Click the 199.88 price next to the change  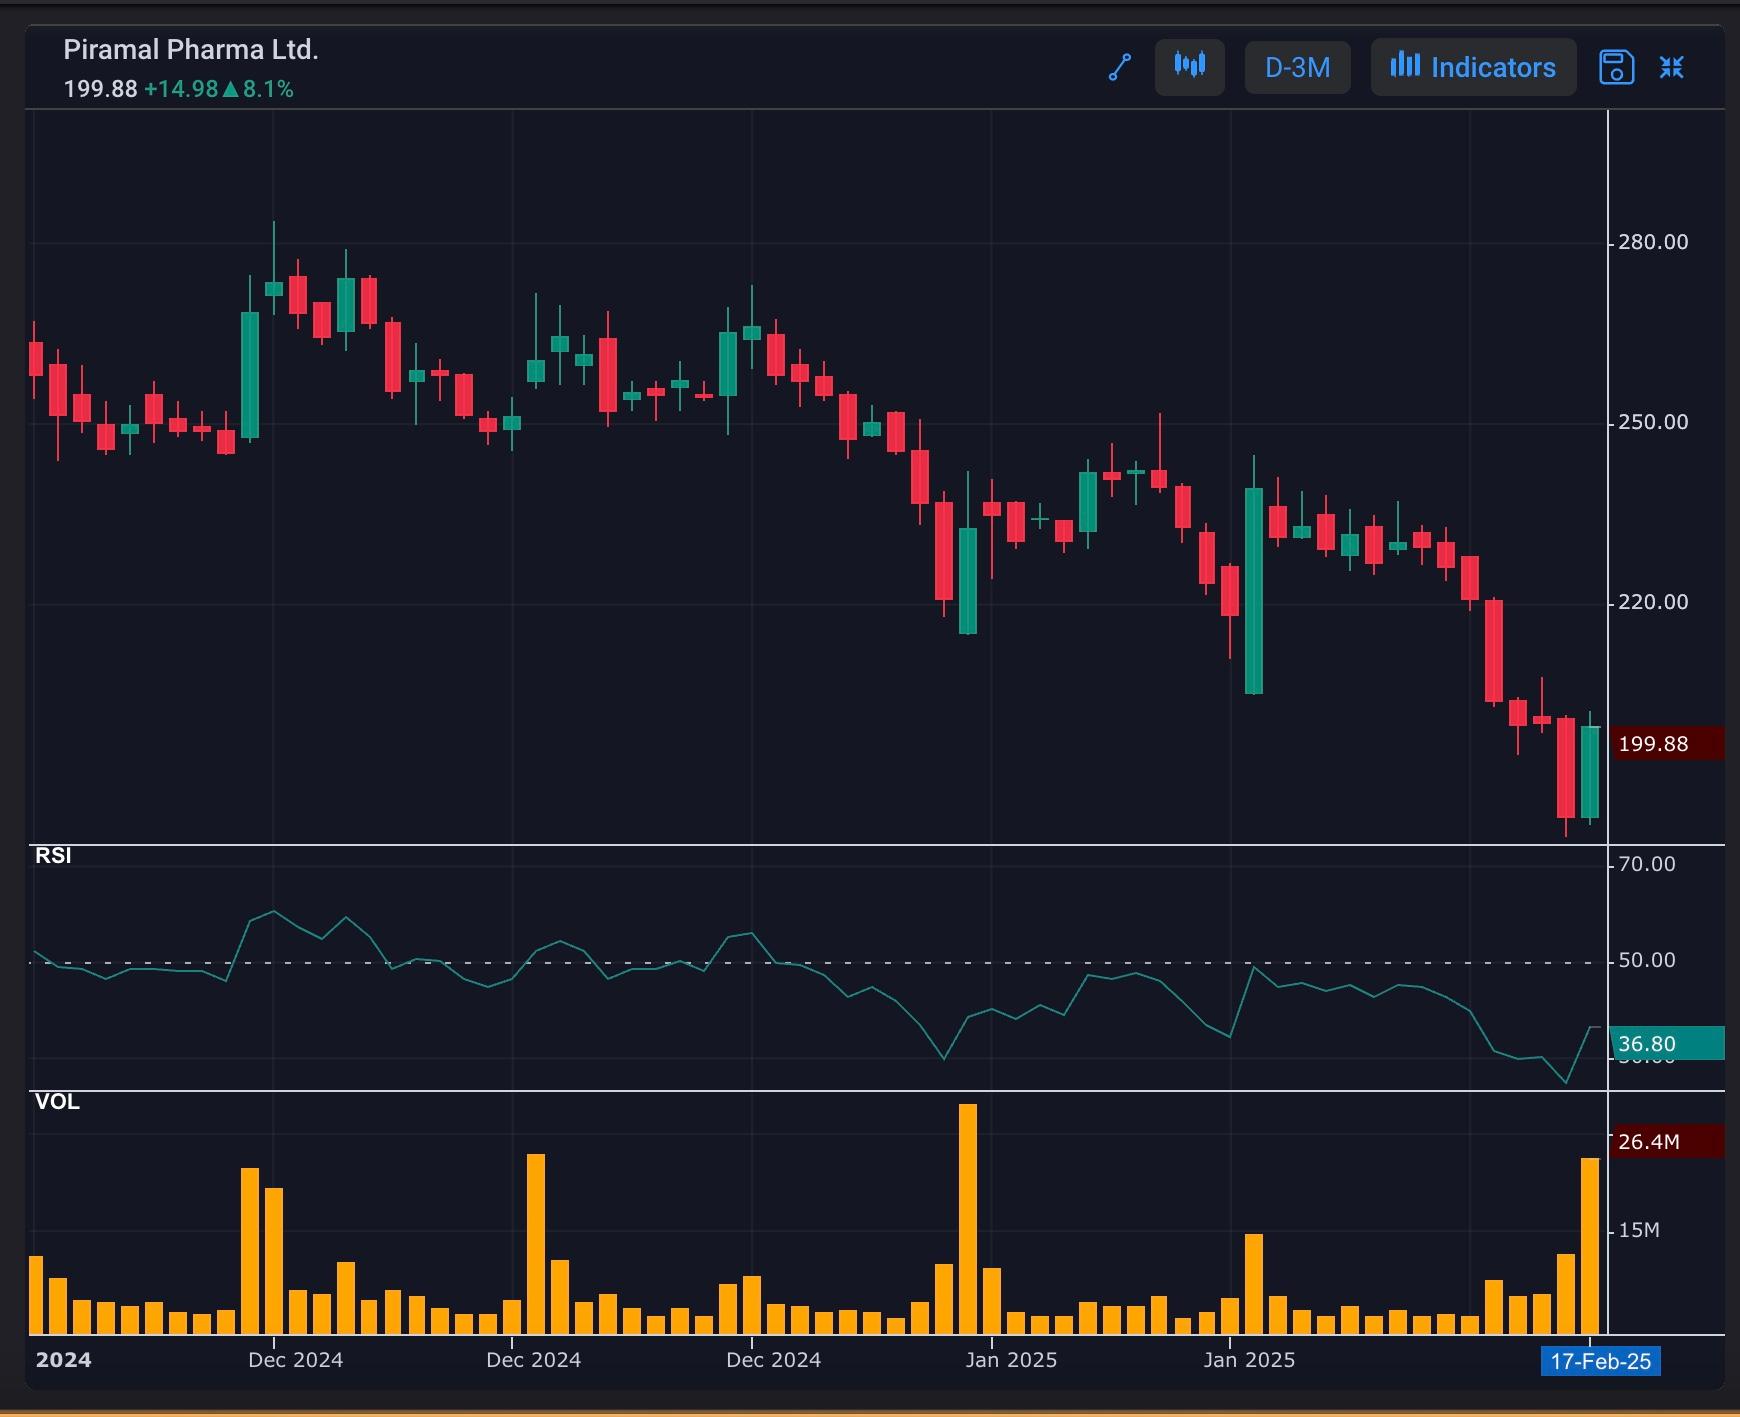click(x=100, y=89)
